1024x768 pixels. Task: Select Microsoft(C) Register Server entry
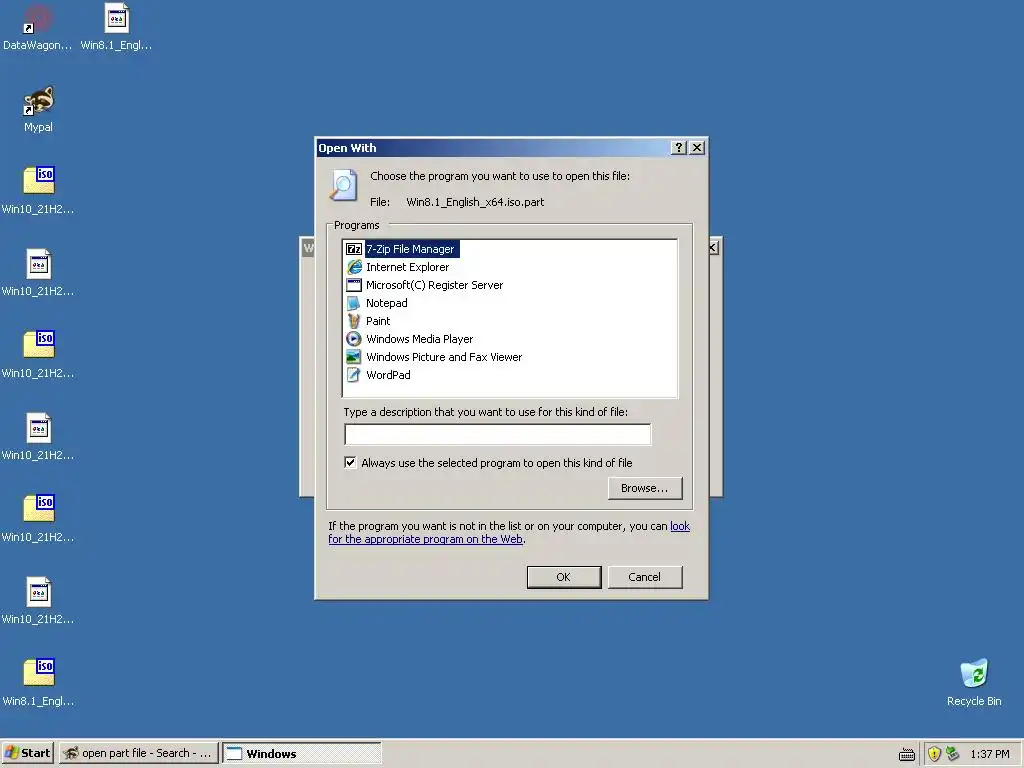click(x=424, y=285)
